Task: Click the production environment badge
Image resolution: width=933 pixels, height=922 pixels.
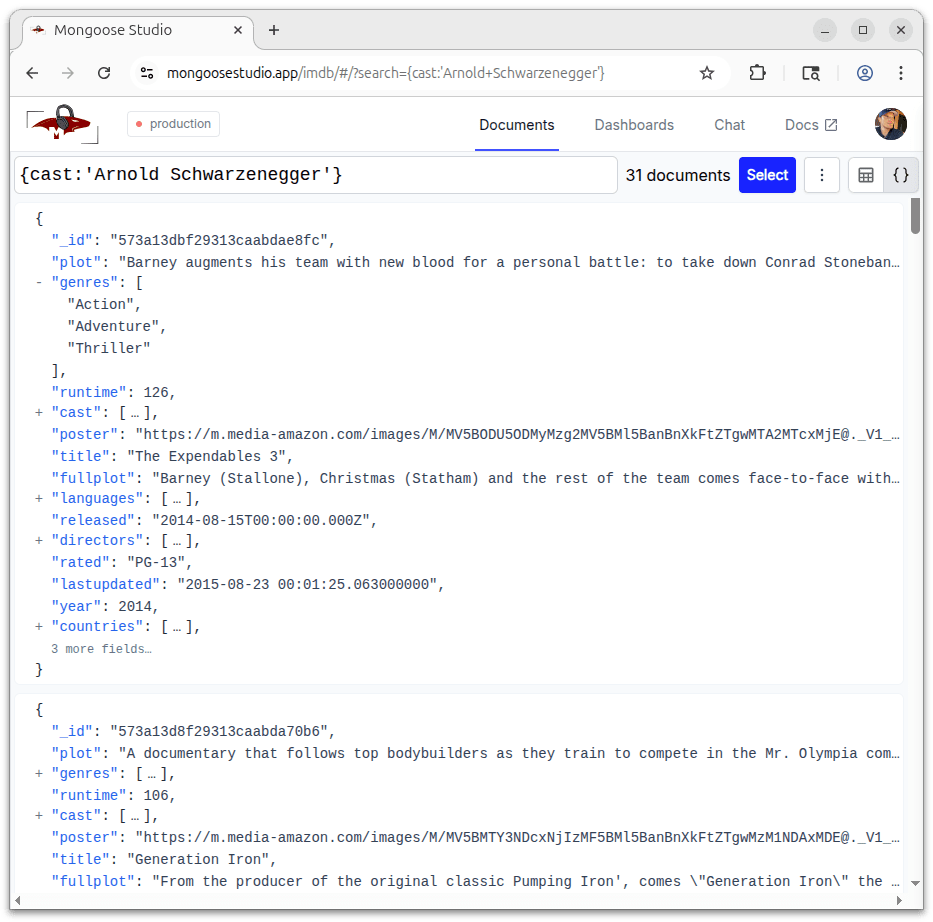Action: 173,124
